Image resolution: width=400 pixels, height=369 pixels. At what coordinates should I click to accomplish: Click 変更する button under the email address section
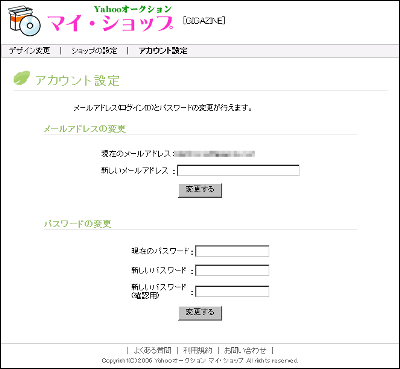[x=200, y=190]
